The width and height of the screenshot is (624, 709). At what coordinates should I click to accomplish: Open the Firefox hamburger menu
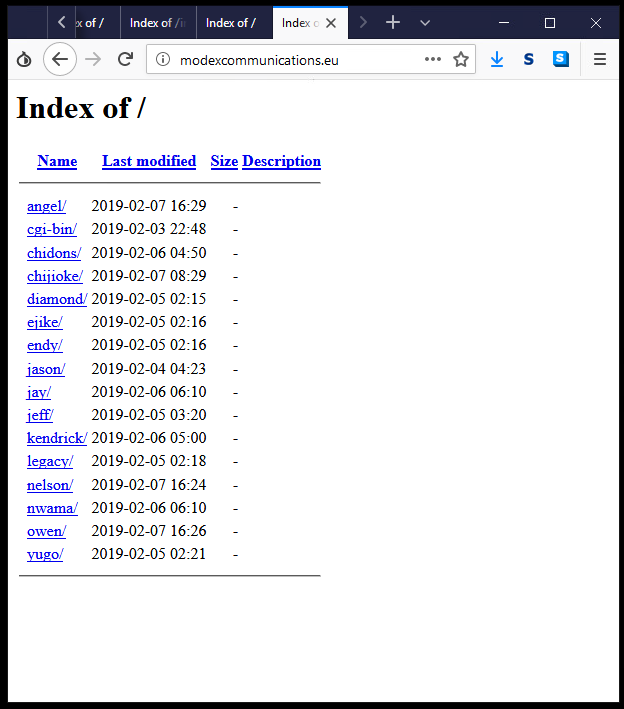point(600,59)
